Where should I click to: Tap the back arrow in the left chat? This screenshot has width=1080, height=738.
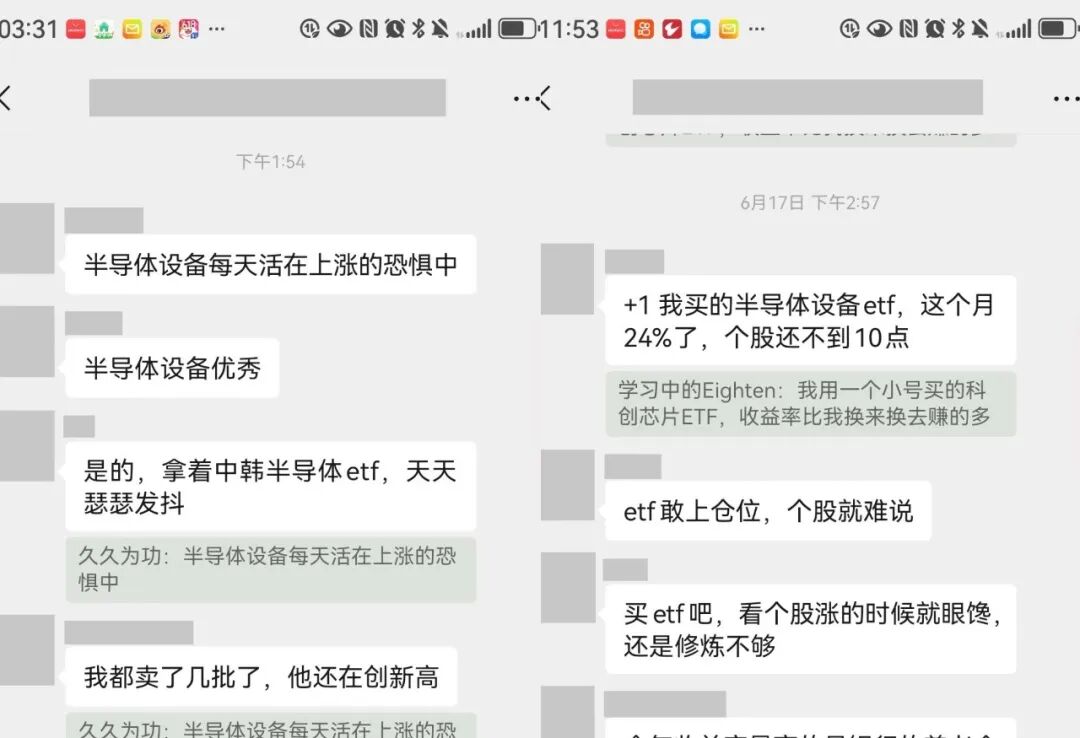6,98
